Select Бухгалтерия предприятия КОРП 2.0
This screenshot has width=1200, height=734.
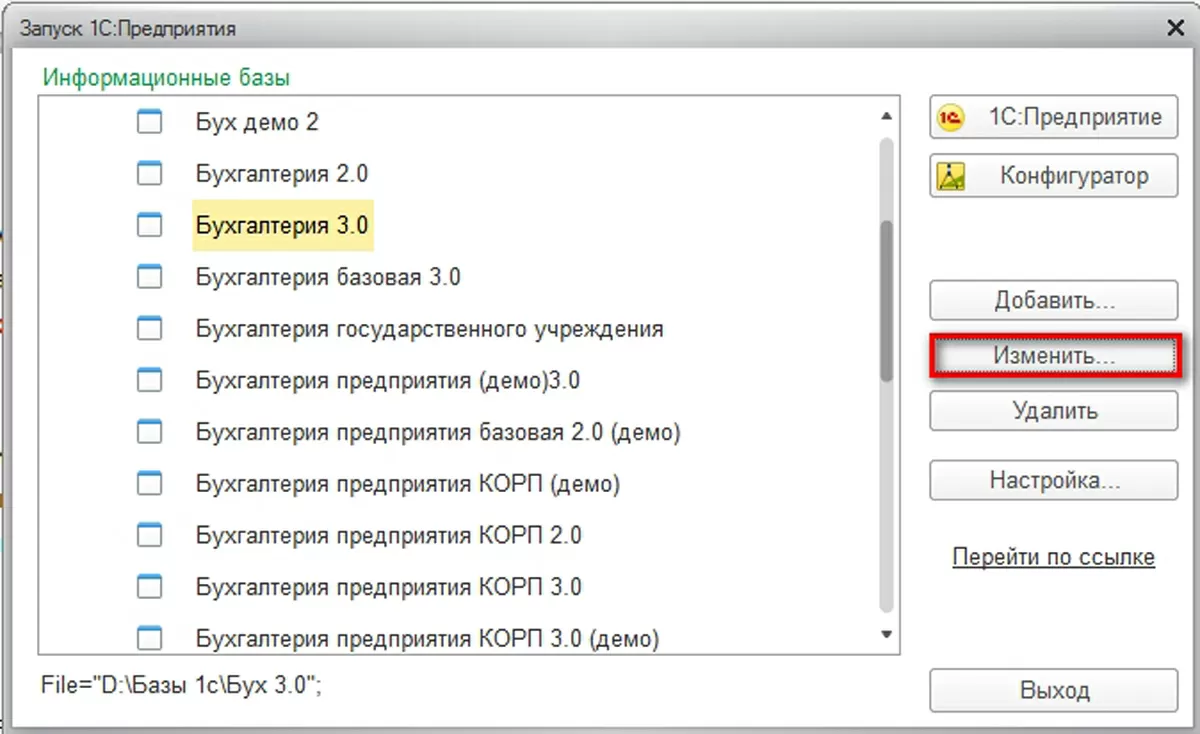tap(389, 535)
